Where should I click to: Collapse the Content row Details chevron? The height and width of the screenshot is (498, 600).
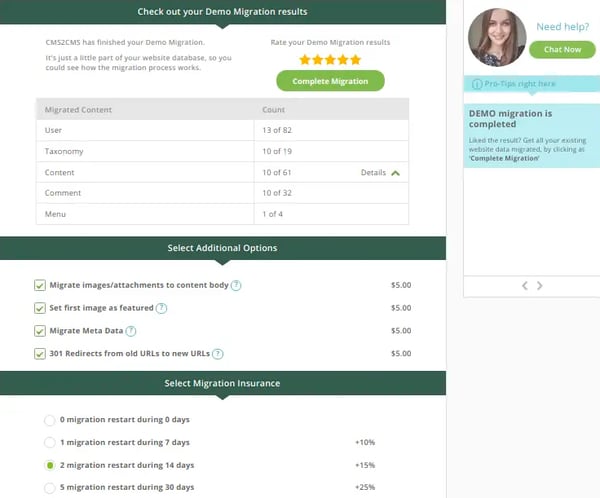pos(396,173)
